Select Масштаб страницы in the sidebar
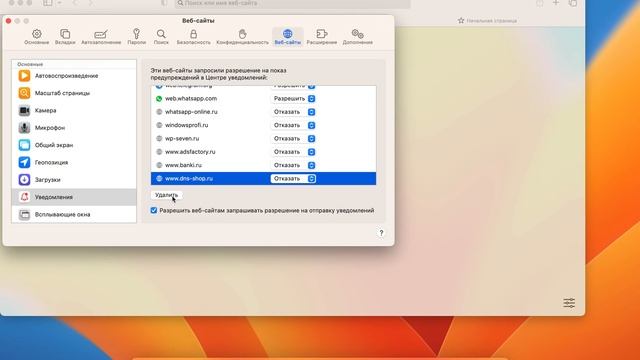This screenshot has height=360, width=640. (74, 93)
